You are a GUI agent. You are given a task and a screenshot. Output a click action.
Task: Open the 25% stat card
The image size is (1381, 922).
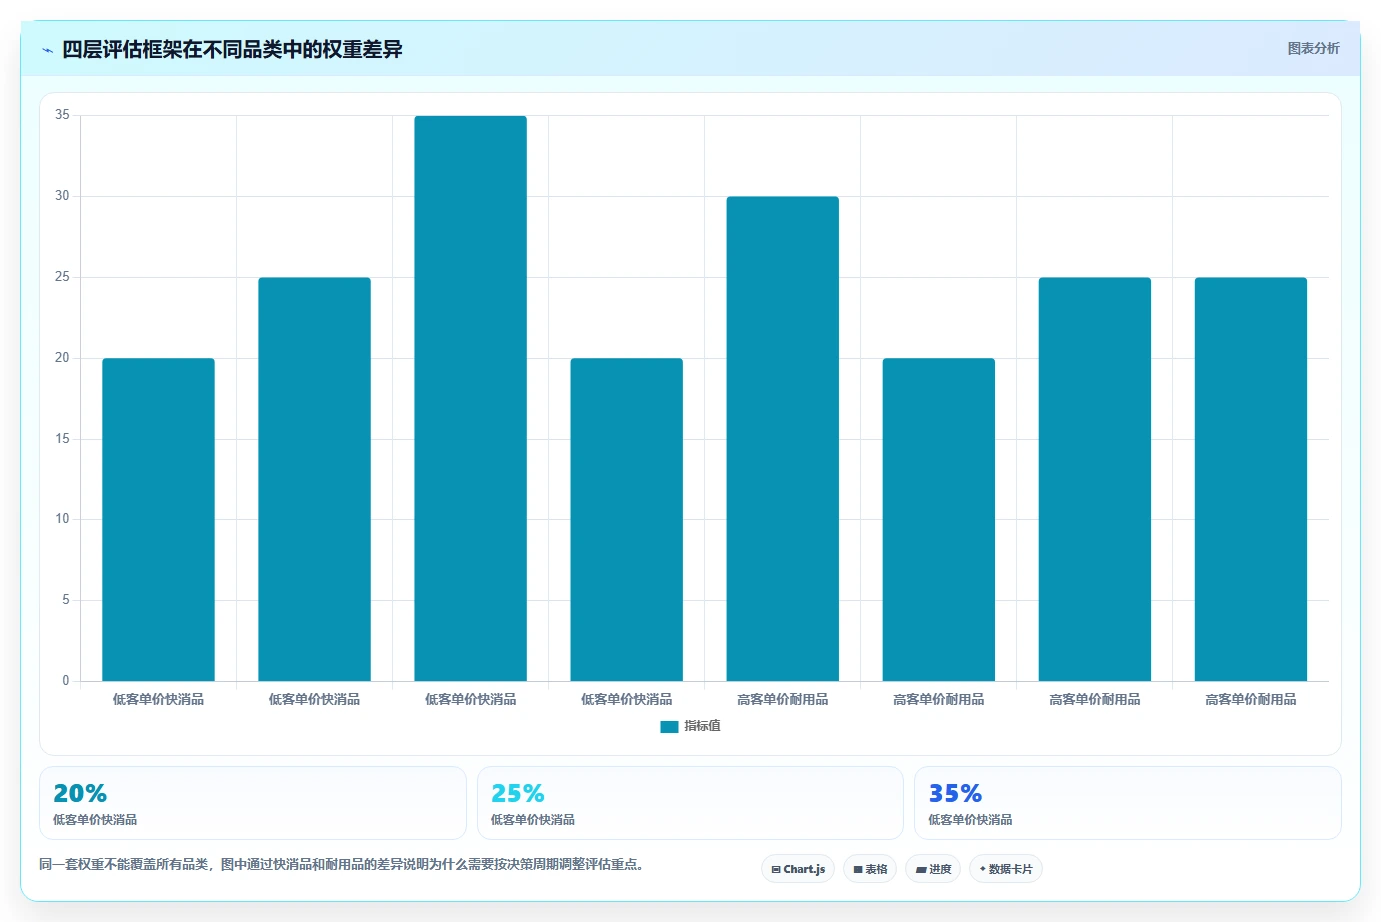pos(690,803)
